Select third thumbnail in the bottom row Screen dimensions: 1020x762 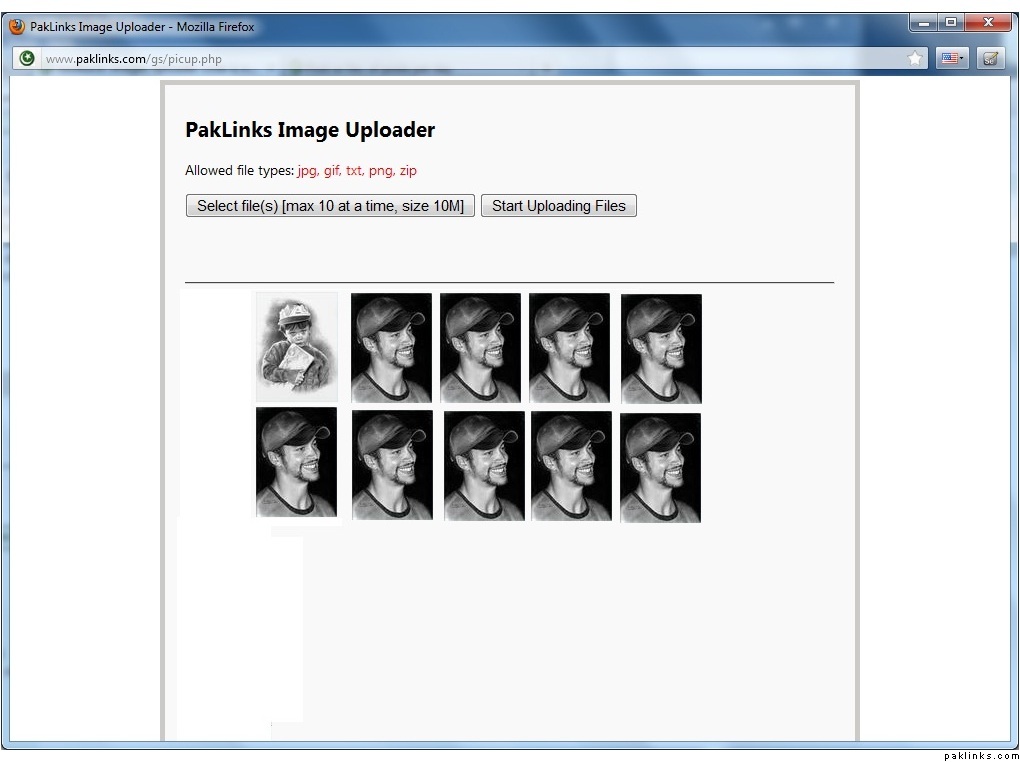coord(484,466)
